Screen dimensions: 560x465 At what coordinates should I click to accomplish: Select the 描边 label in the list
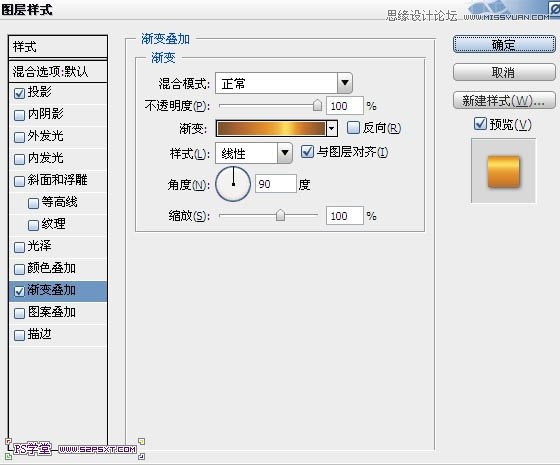coord(40,334)
